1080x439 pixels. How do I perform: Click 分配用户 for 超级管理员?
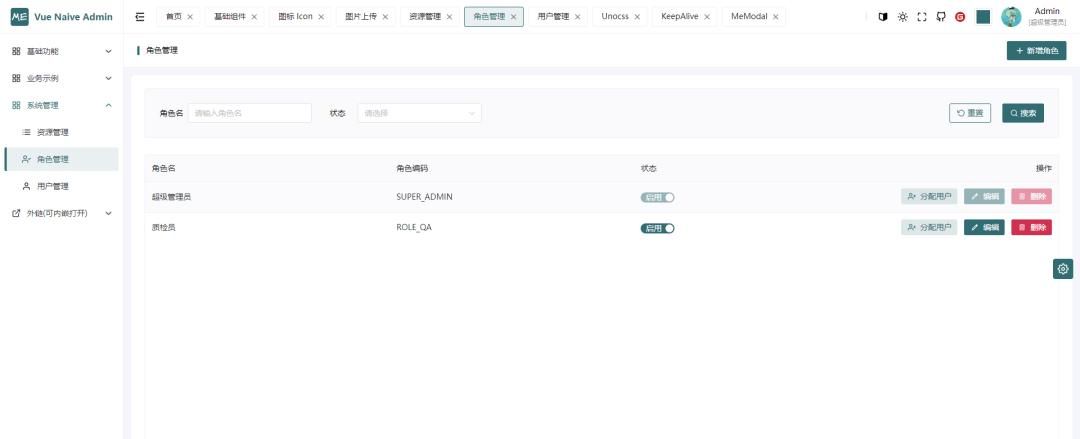[x=929, y=196]
